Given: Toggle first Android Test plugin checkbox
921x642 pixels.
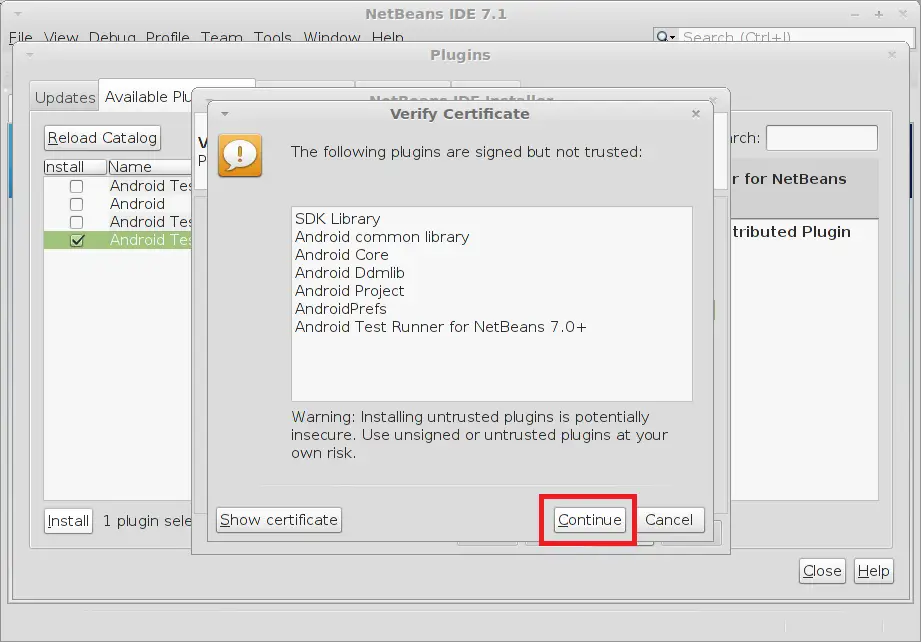Looking at the screenshot, I should (x=76, y=186).
